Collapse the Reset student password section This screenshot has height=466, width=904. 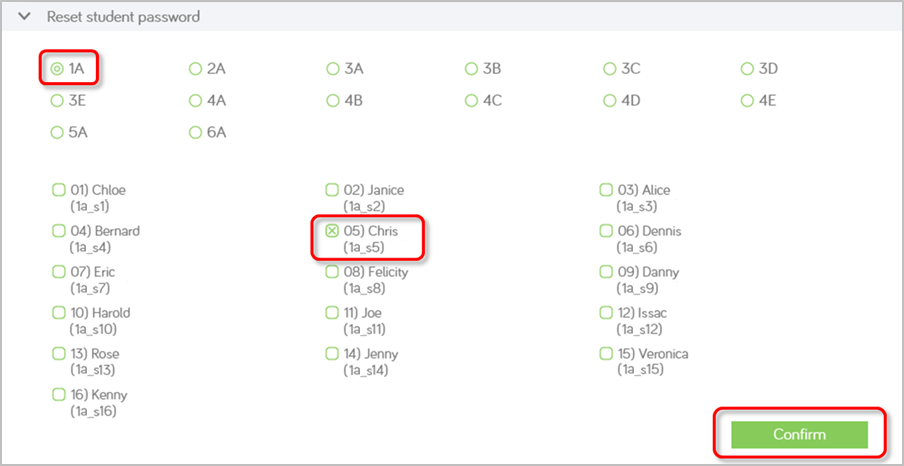coord(24,17)
